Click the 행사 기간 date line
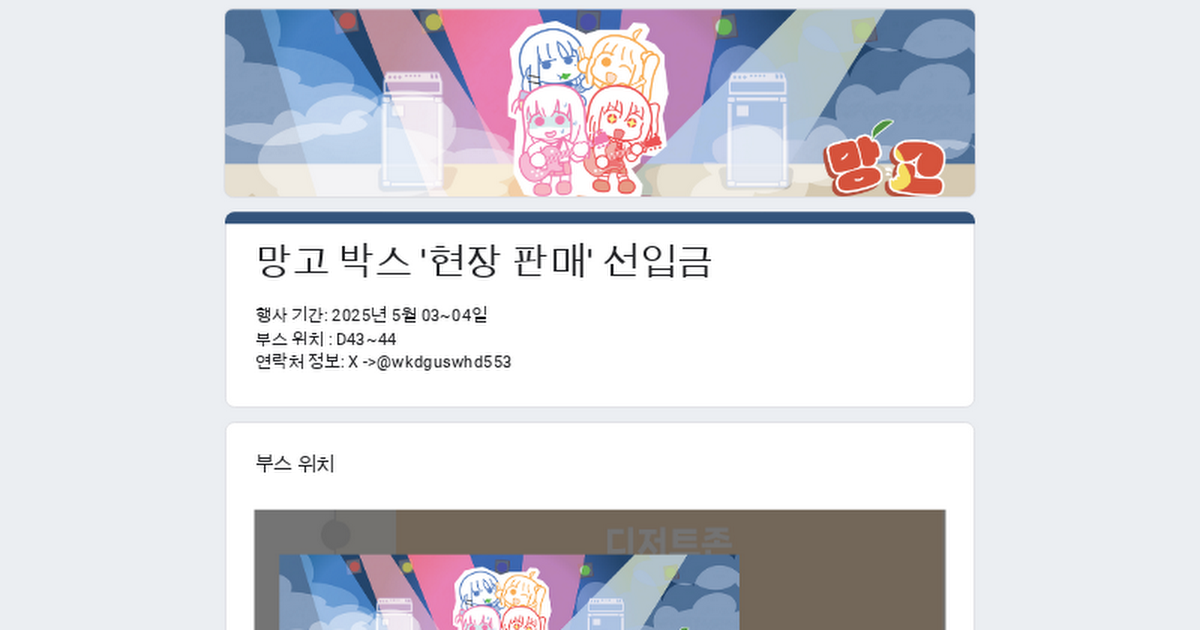 coord(372,316)
